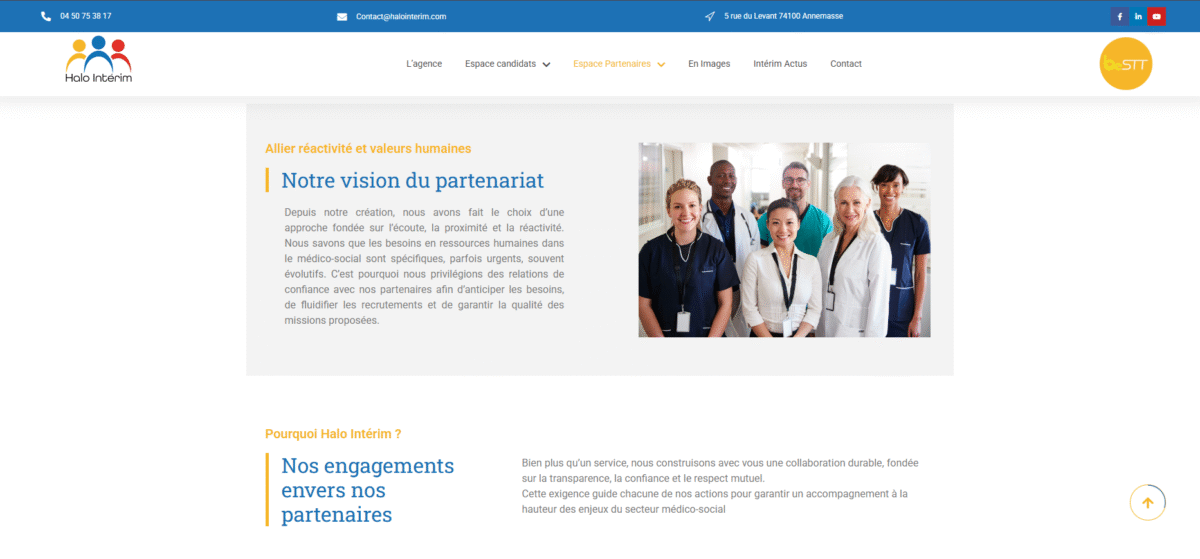Click the Contact@halointerim.com email link
Image resolution: width=1200 pixels, height=559 pixels.
[x=401, y=16]
